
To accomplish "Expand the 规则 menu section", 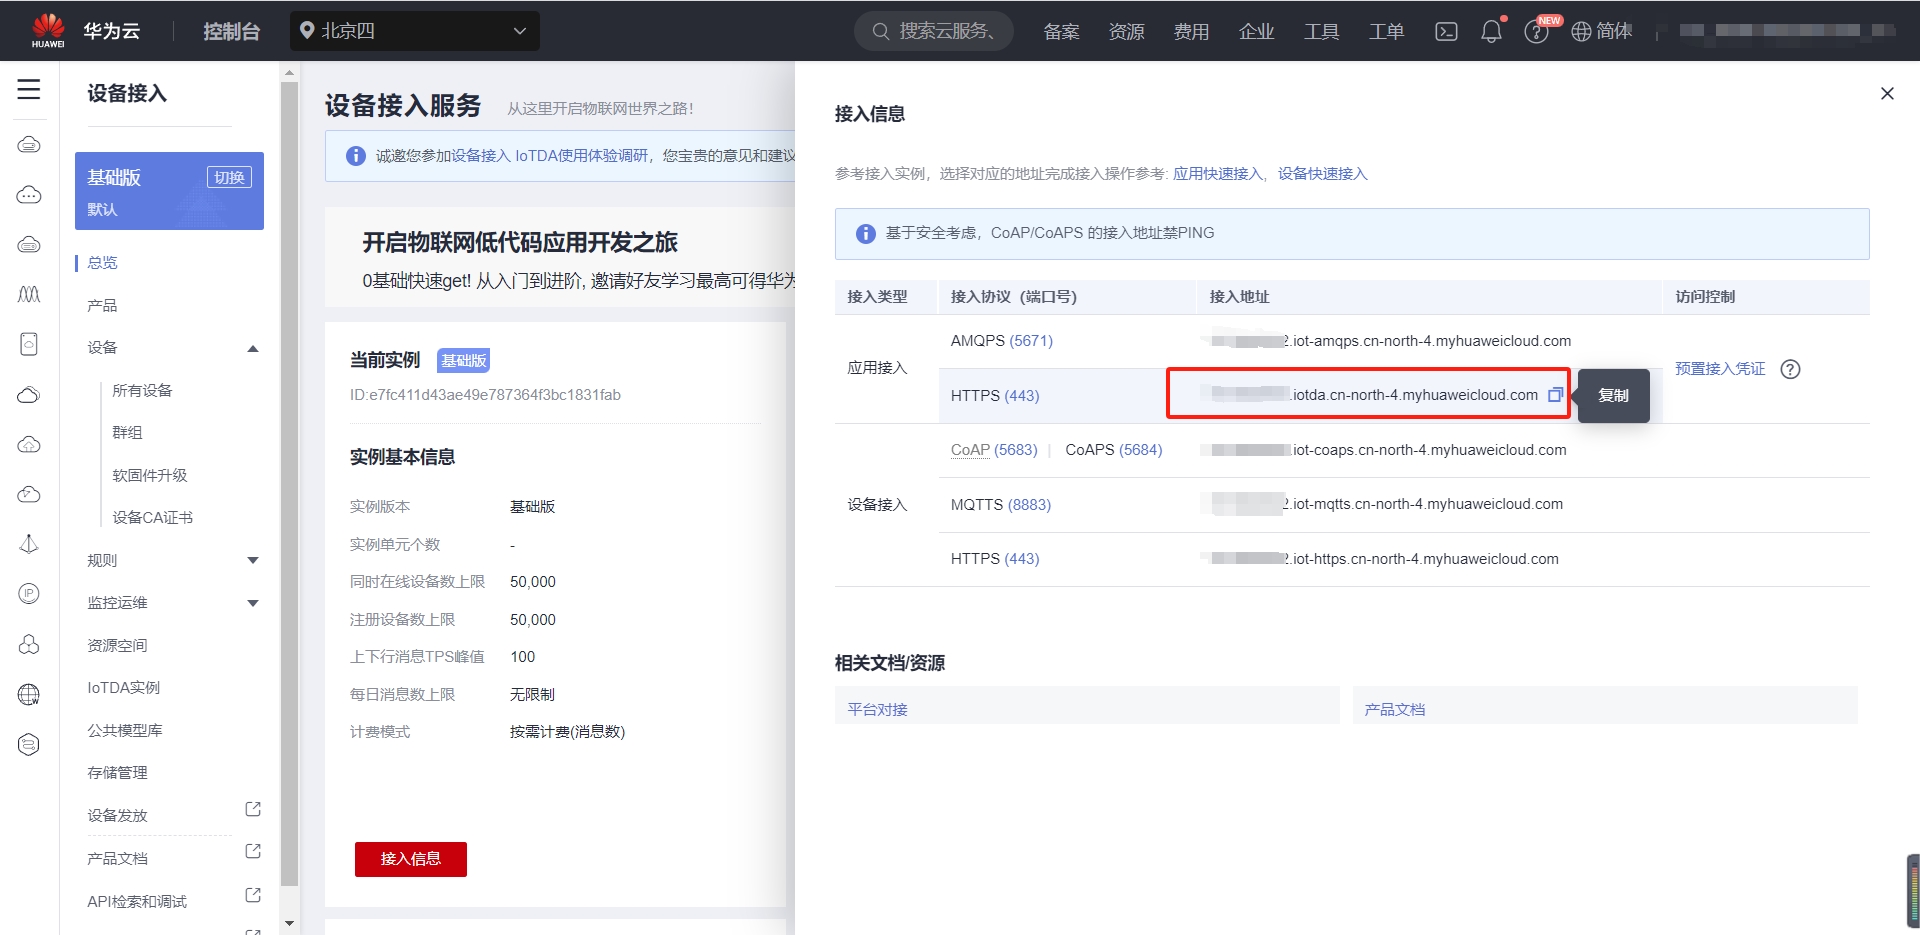I will (x=253, y=561).
